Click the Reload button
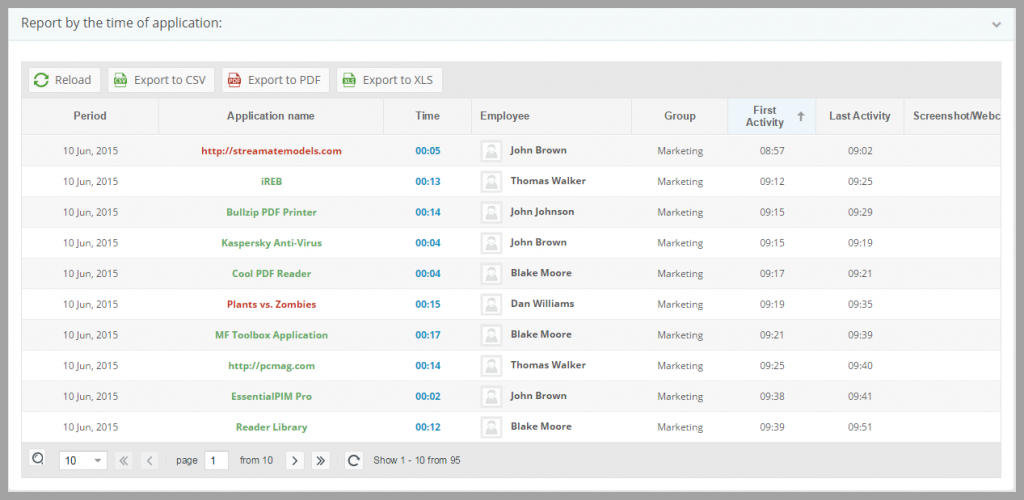 coord(64,80)
